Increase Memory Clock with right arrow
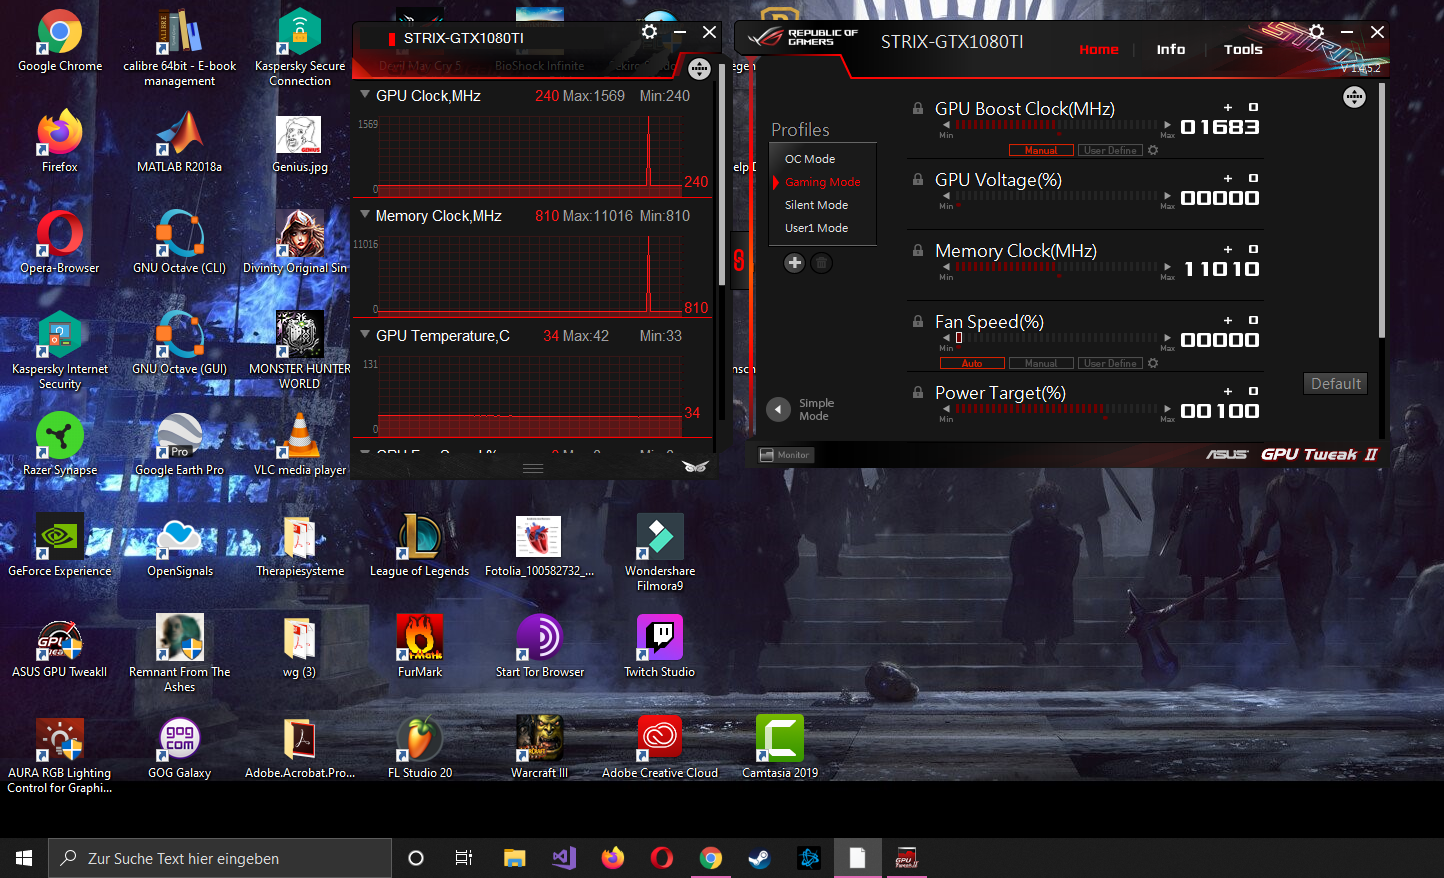This screenshot has width=1444, height=878. click(1167, 267)
